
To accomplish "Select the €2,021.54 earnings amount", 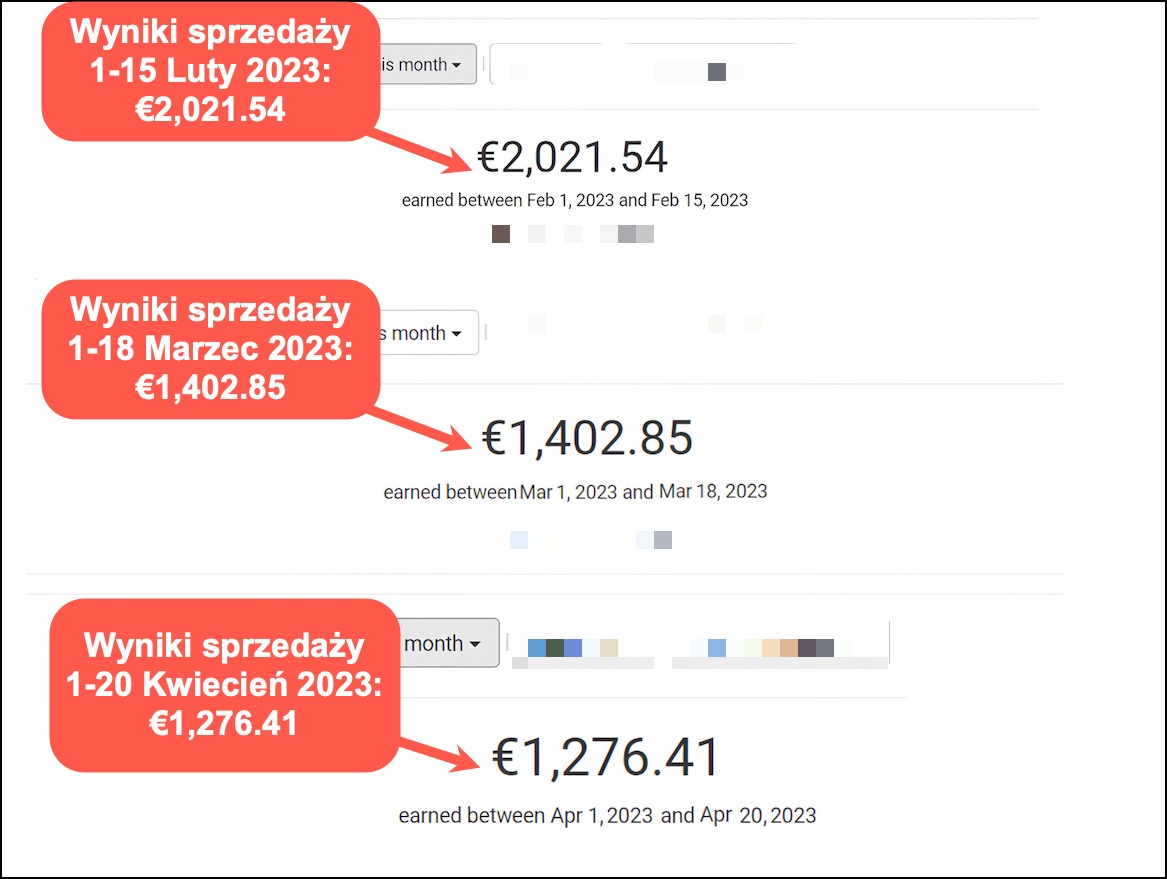I will pos(572,157).
